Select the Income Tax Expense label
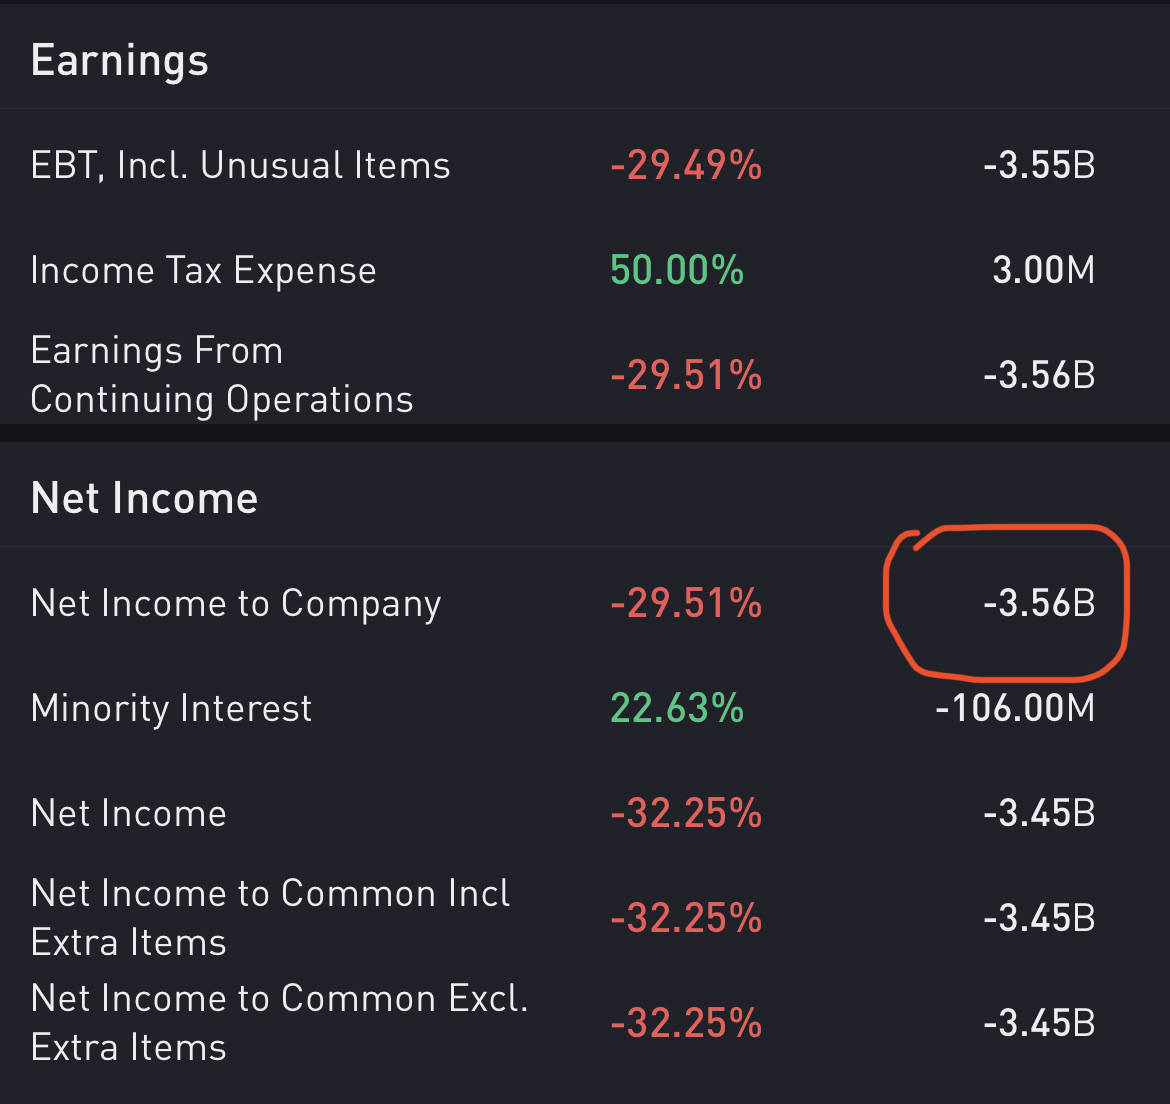Screen dimensions: 1170x1104 (x=203, y=270)
